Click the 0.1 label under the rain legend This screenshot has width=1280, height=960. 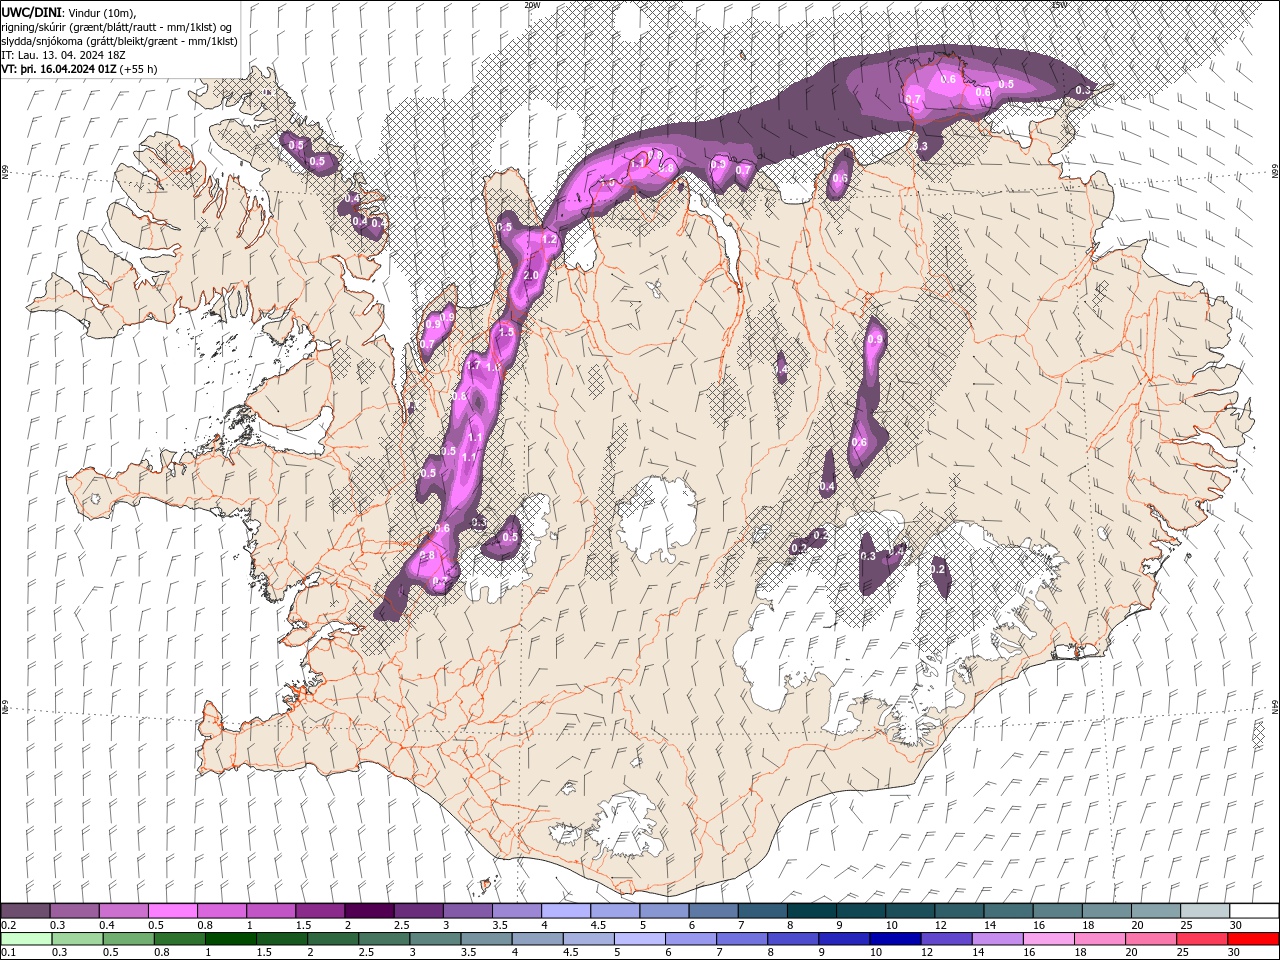click(7, 953)
